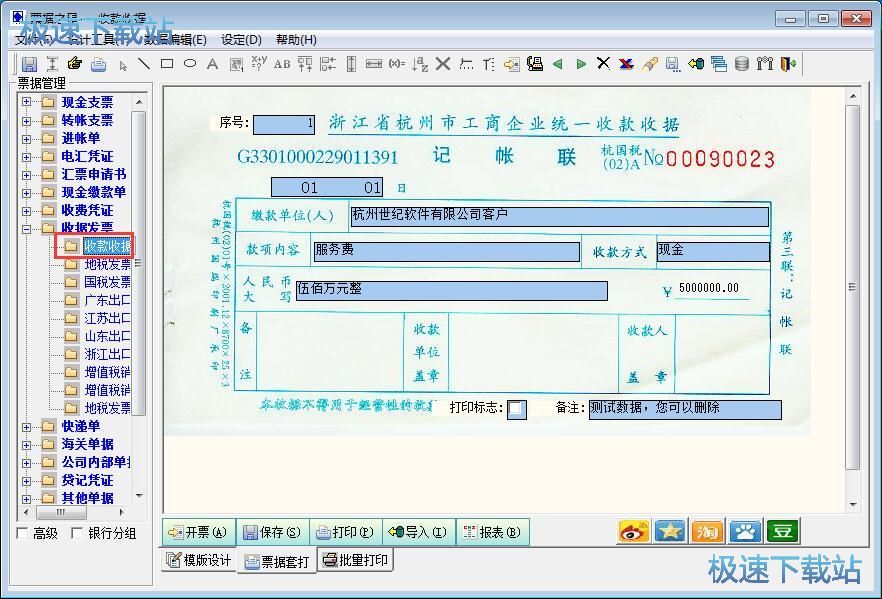Click the save disk icon in toolbar
Viewport: 882px width, 599px height.
[30, 64]
